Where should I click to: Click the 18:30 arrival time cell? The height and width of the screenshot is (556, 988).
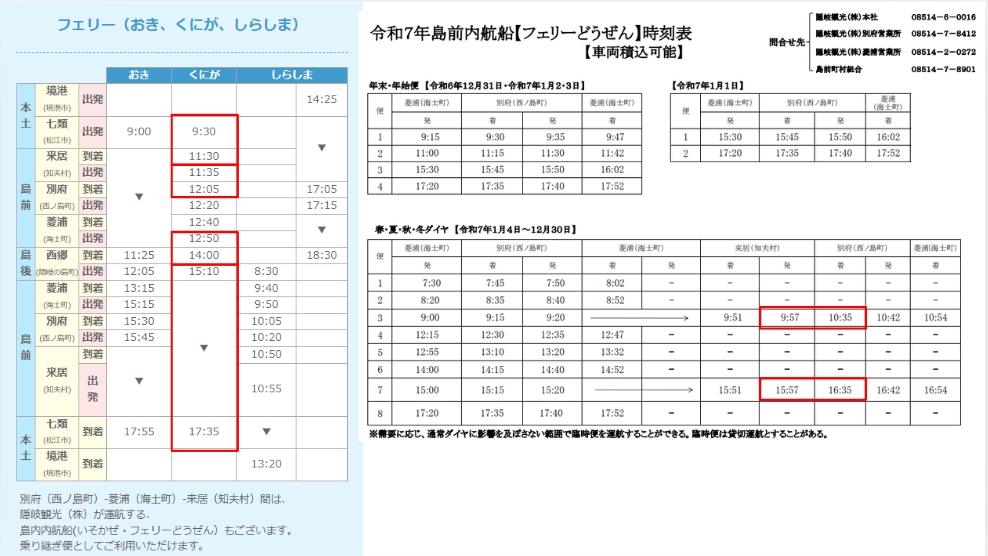pyautogui.click(x=321, y=255)
